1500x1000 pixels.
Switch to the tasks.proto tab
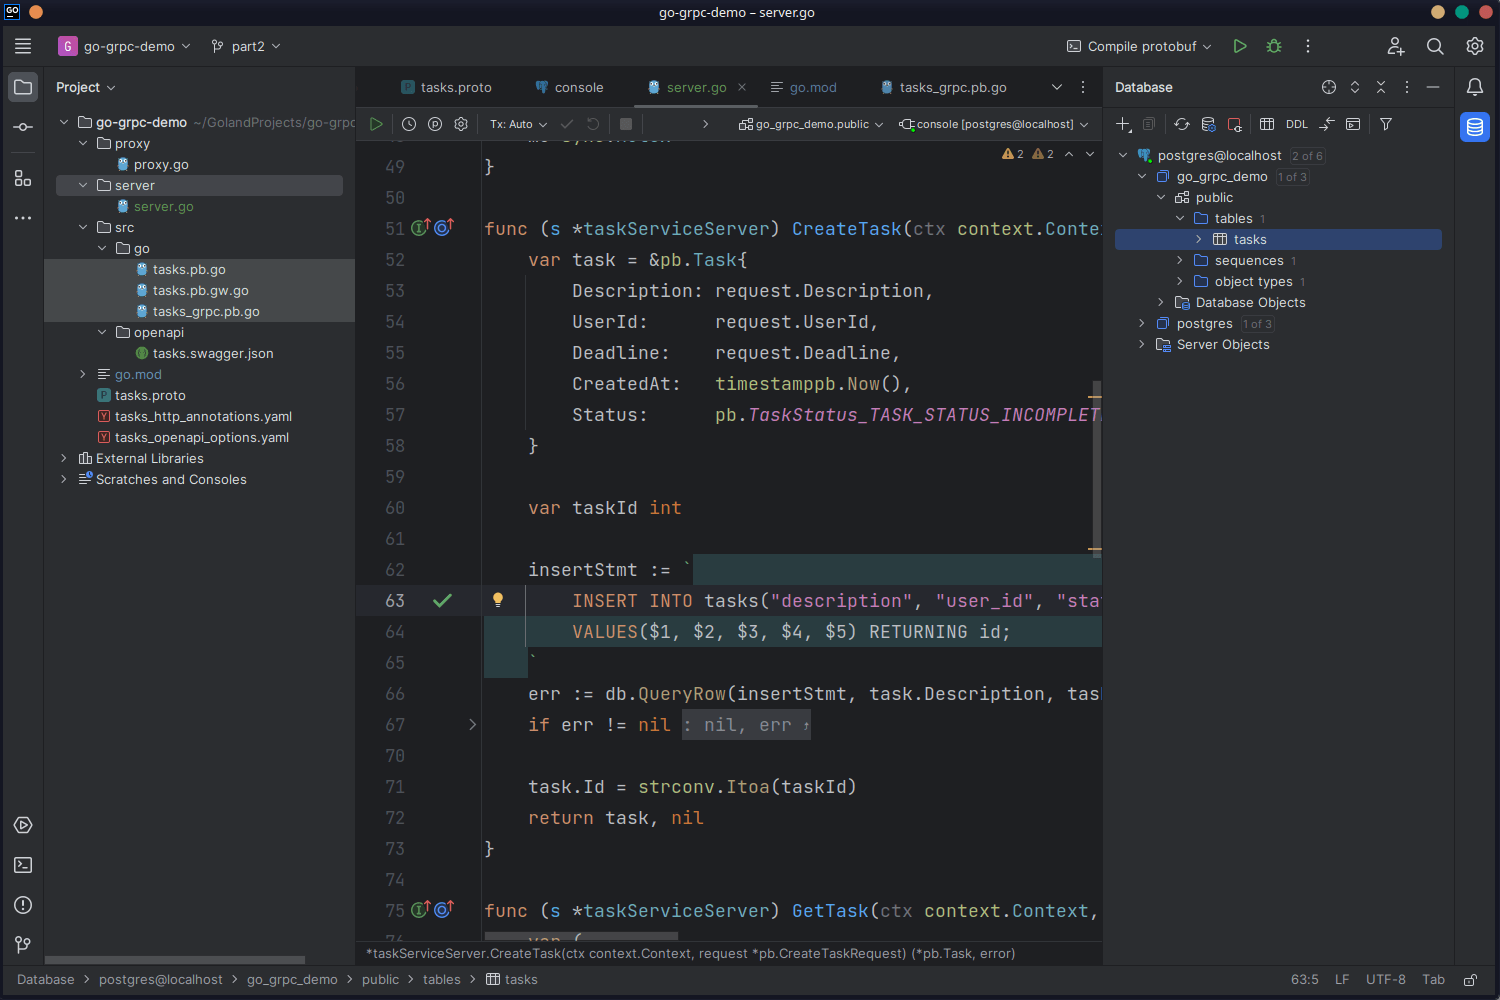pos(455,88)
